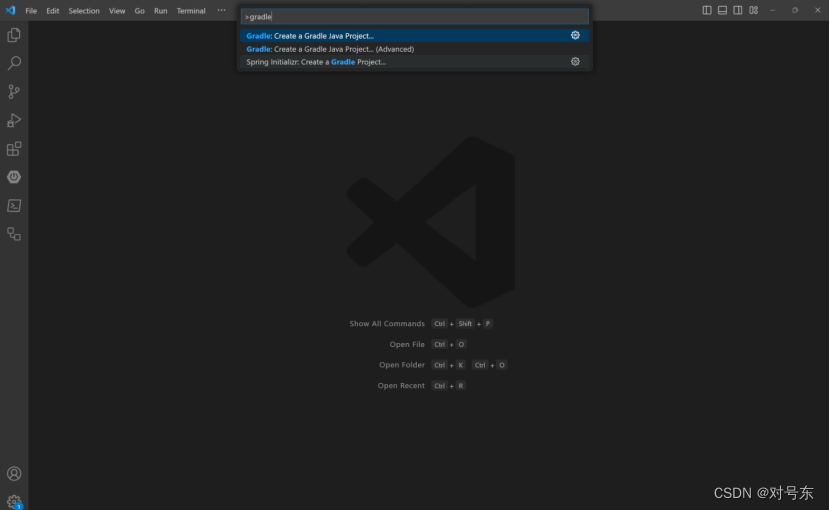
Task: Open the Run menu
Action: click(160, 11)
